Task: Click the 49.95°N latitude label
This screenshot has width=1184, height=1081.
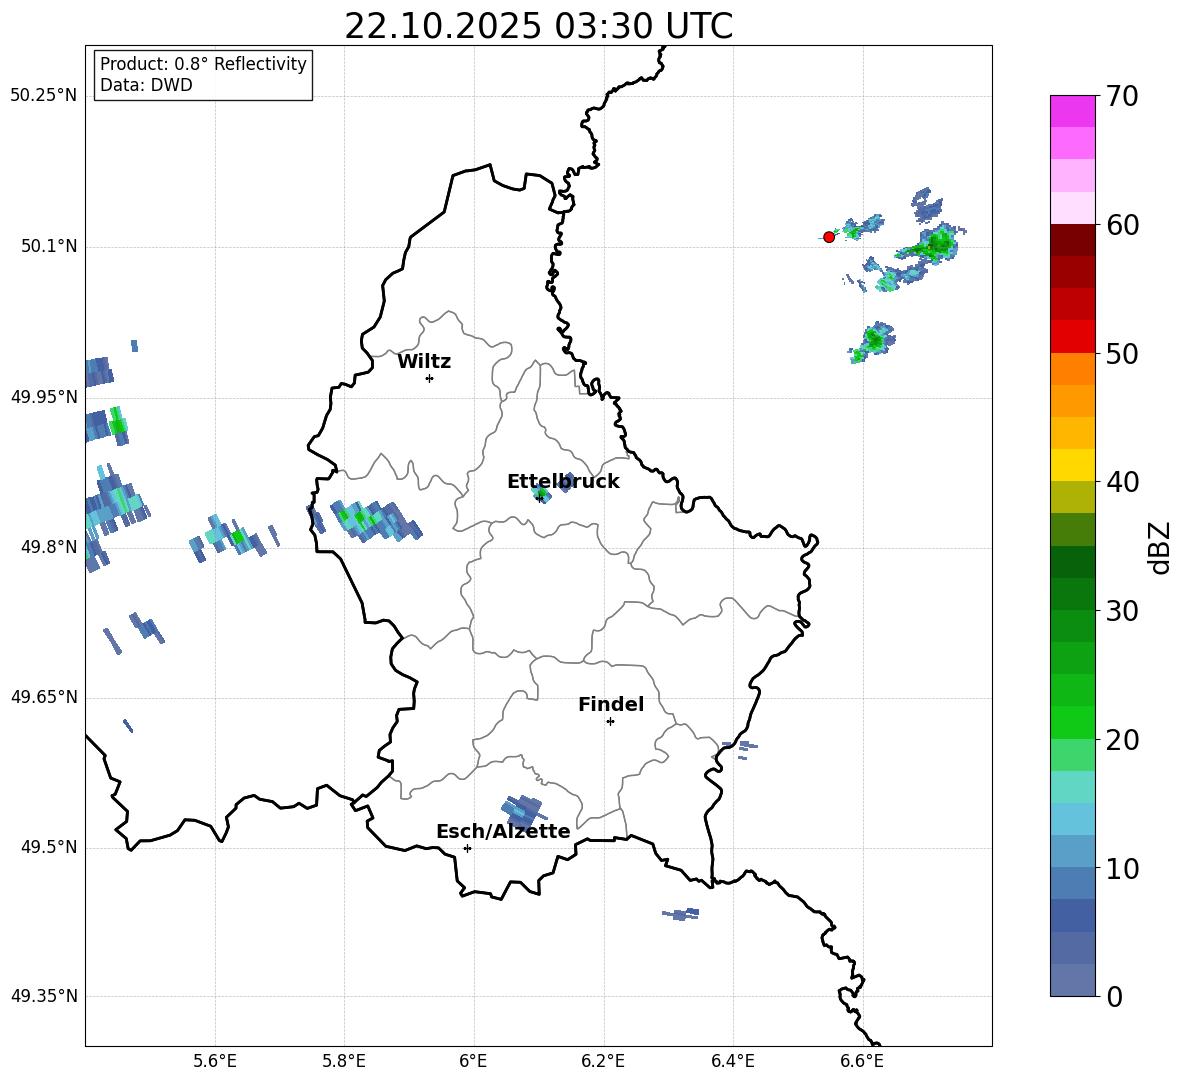Action: click(x=44, y=397)
